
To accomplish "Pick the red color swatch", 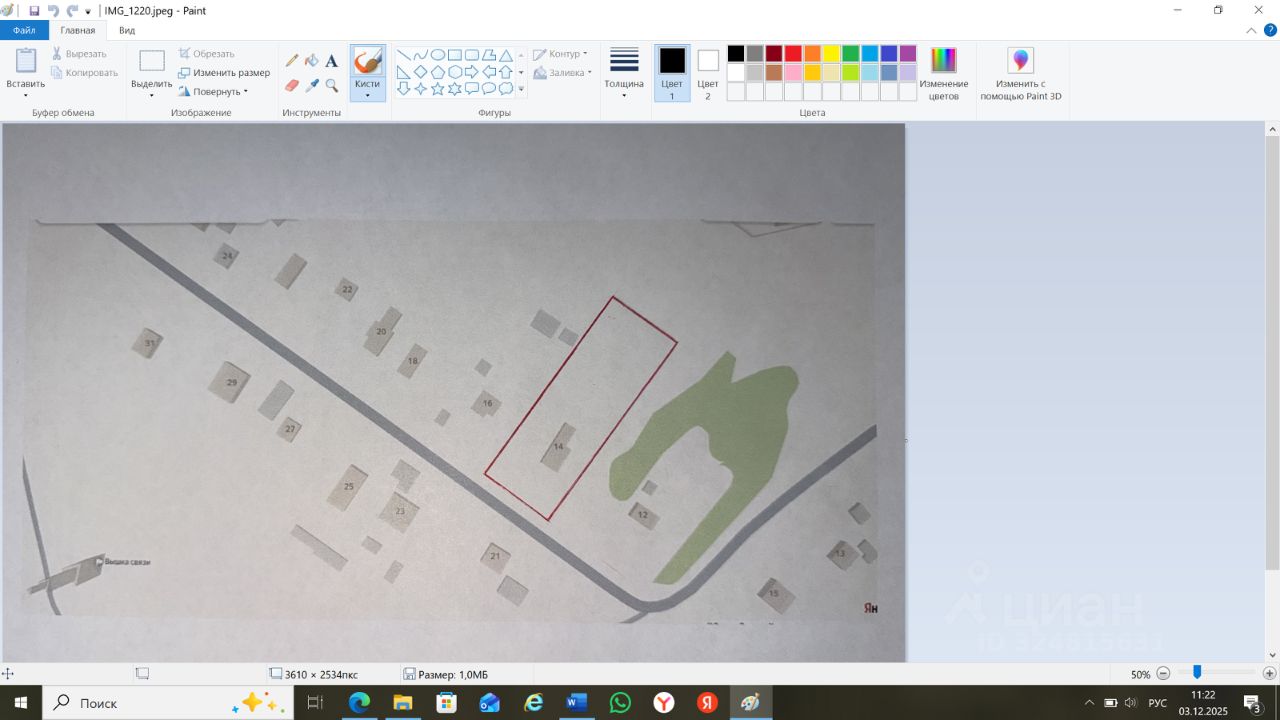I will (x=793, y=54).
